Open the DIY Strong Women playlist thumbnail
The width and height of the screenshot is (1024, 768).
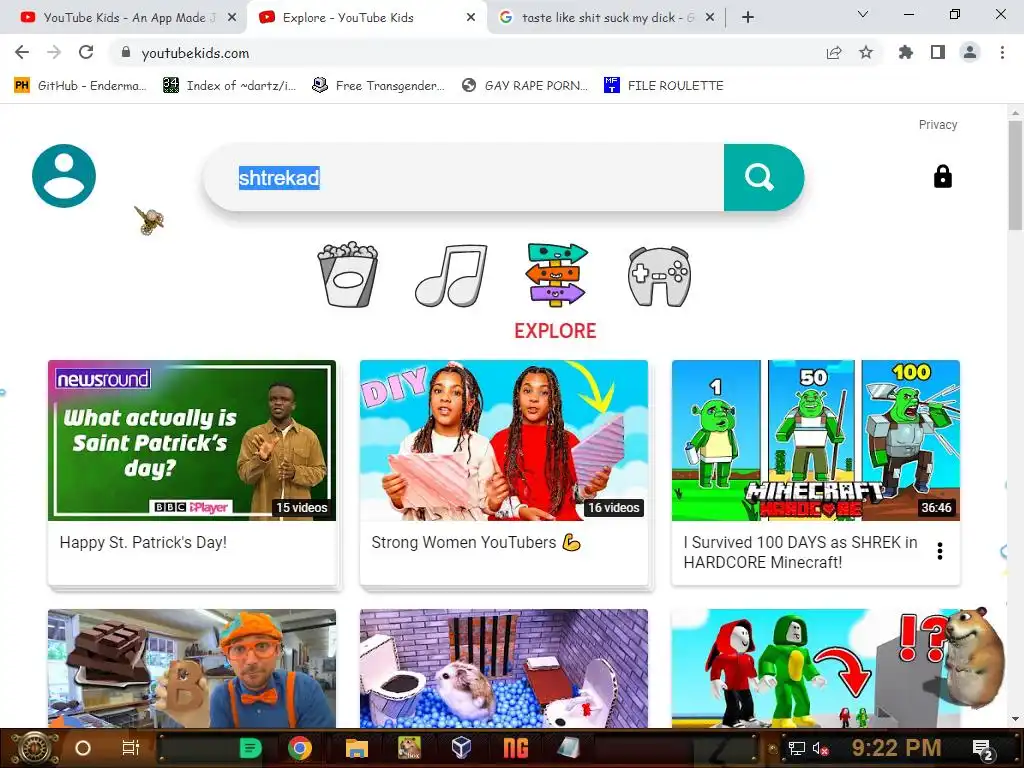tap(504, 440)
